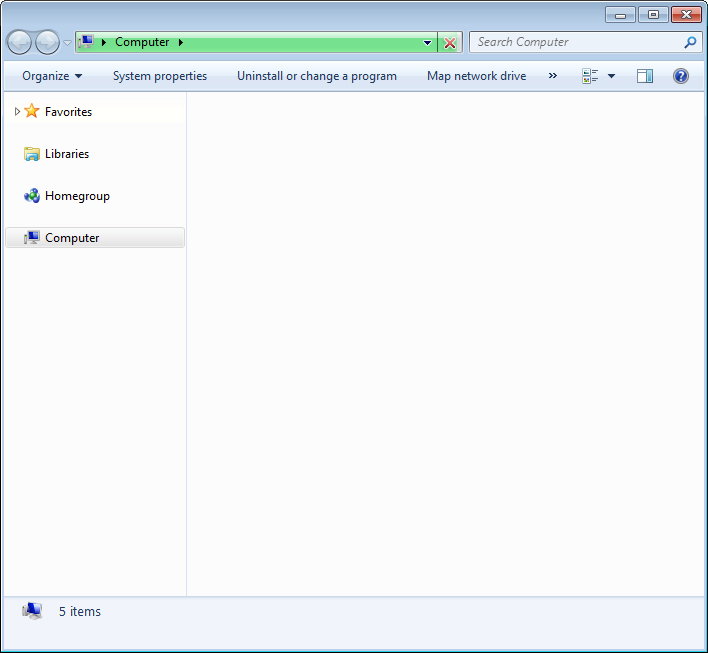Screen dimensions: 708x653
Task: Open the view options dropdown arrow
Action: tap(611, 76)
